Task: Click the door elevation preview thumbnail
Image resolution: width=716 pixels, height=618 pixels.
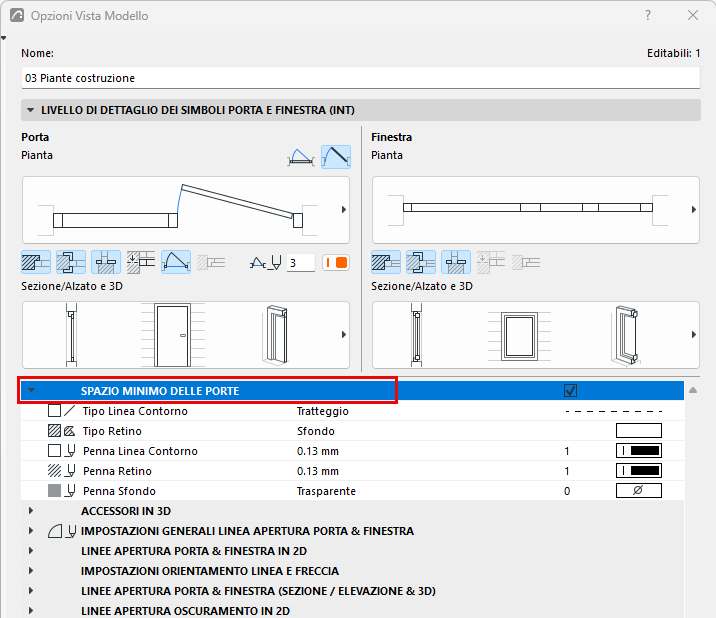Action: [x=173, y=335]
